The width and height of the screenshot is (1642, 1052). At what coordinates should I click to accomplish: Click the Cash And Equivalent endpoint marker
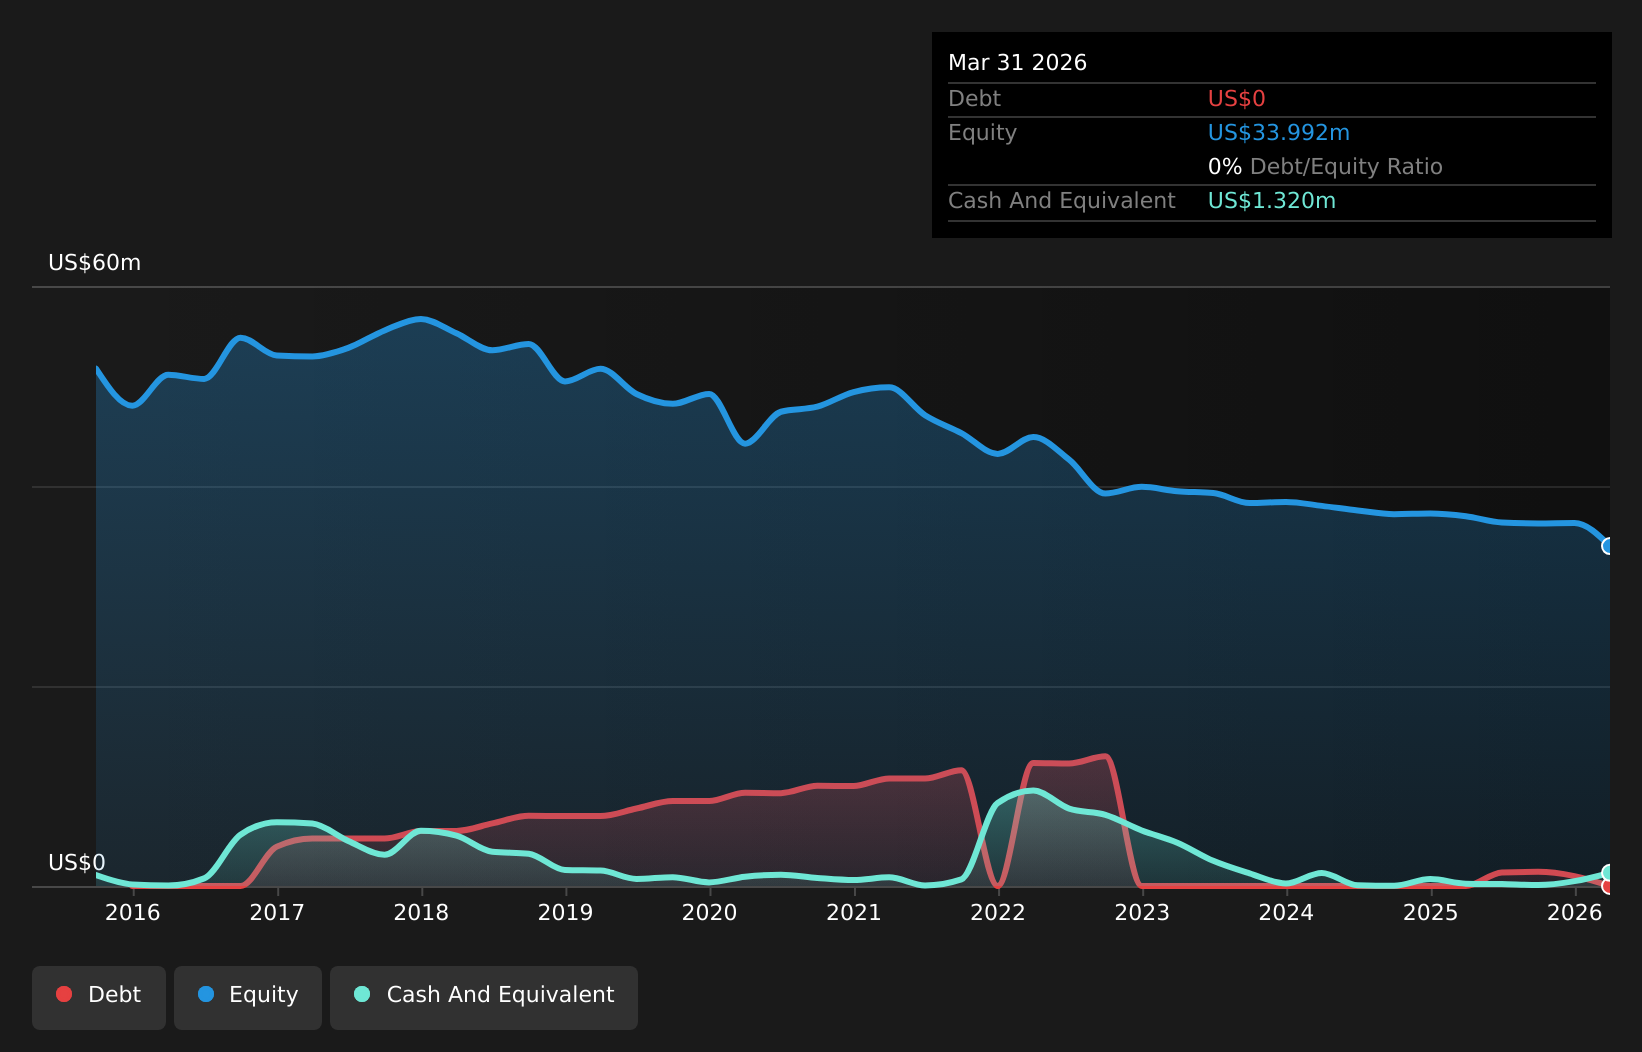pyautogui.click(x=1608, y=873)
